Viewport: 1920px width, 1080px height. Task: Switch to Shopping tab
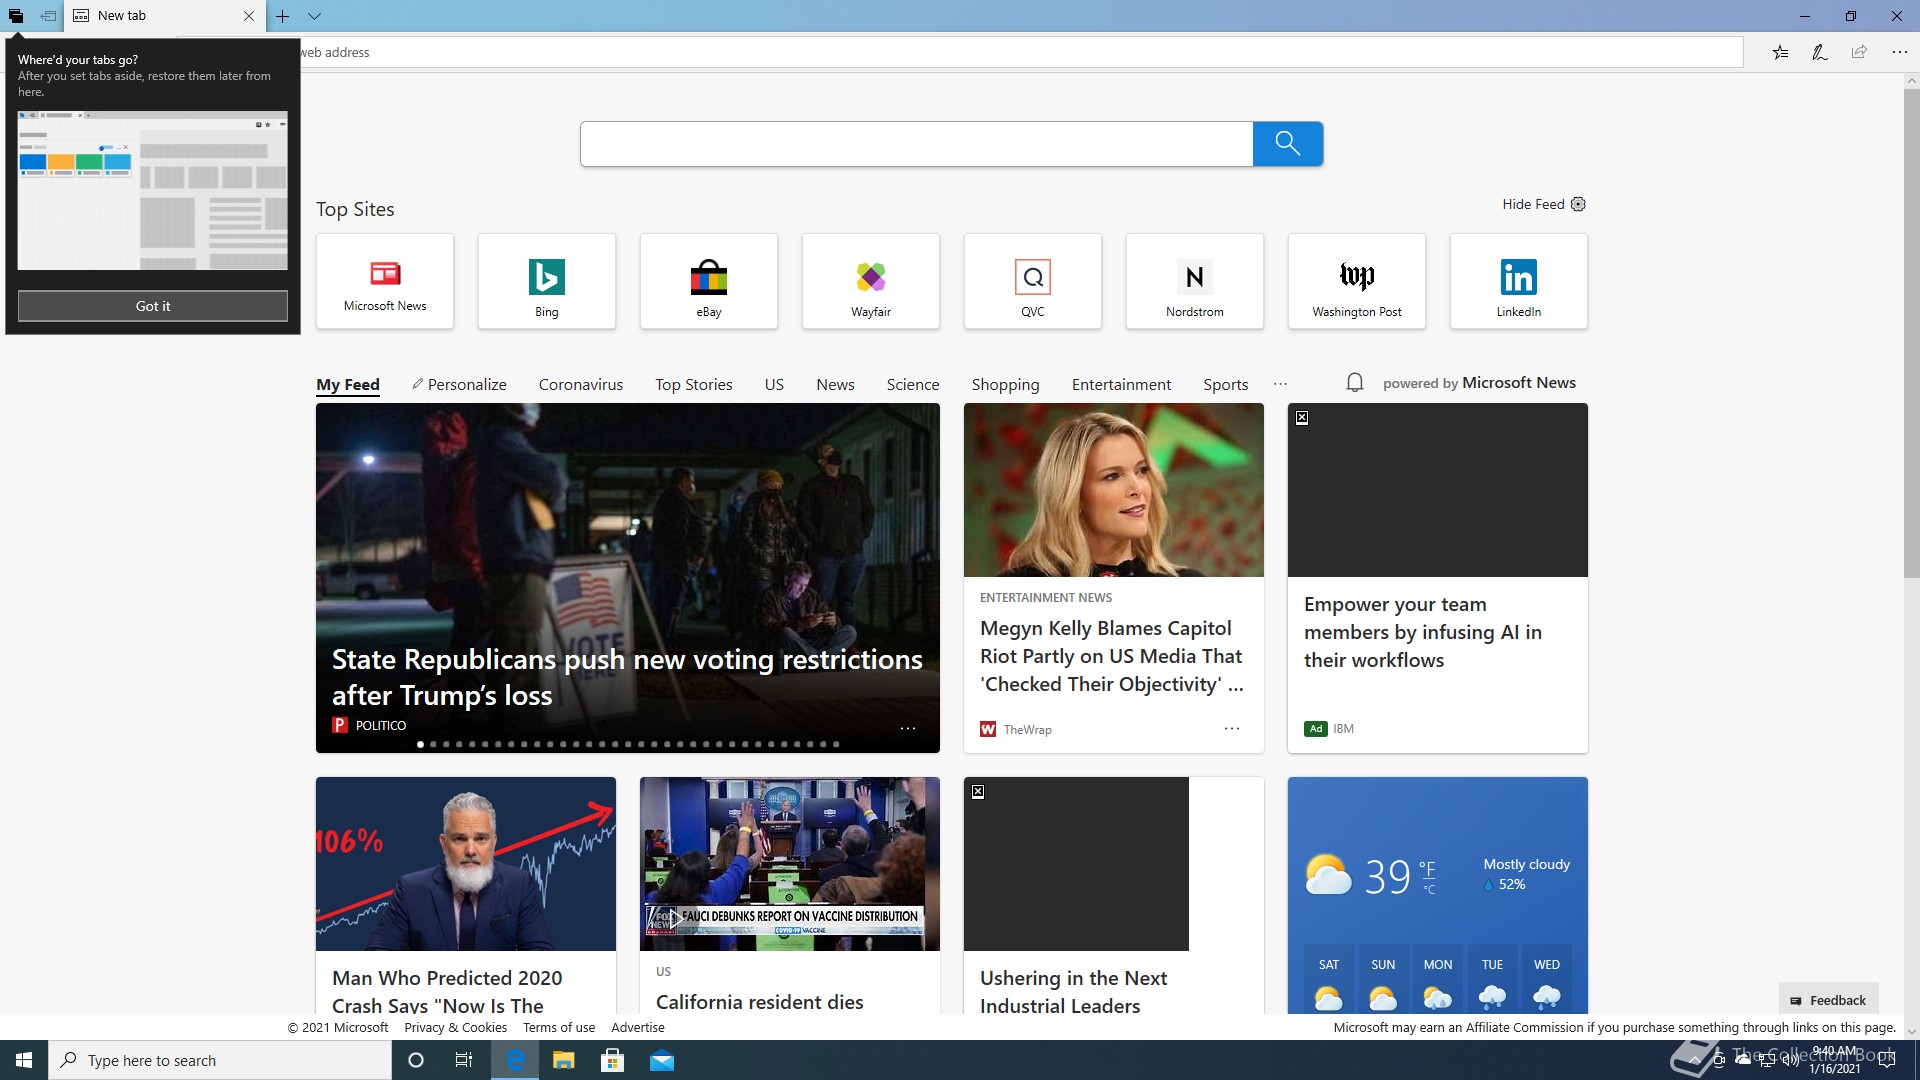click(x=1005, y=385)
